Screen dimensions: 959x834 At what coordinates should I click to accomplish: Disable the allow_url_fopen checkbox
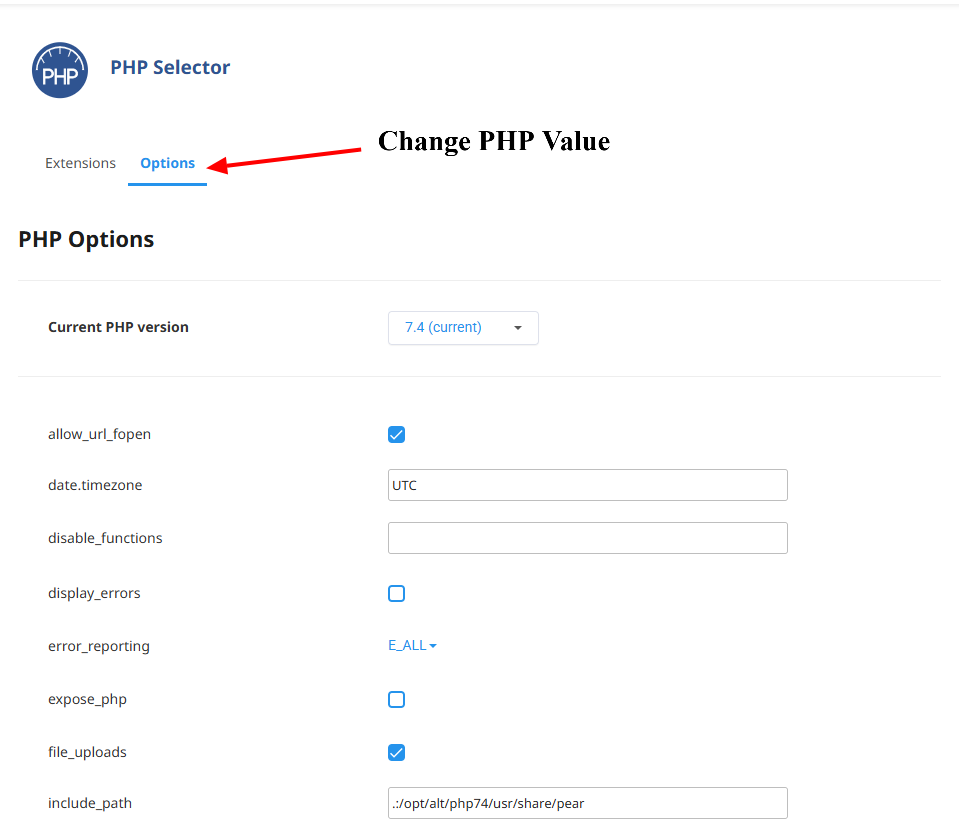click(397, 434)
